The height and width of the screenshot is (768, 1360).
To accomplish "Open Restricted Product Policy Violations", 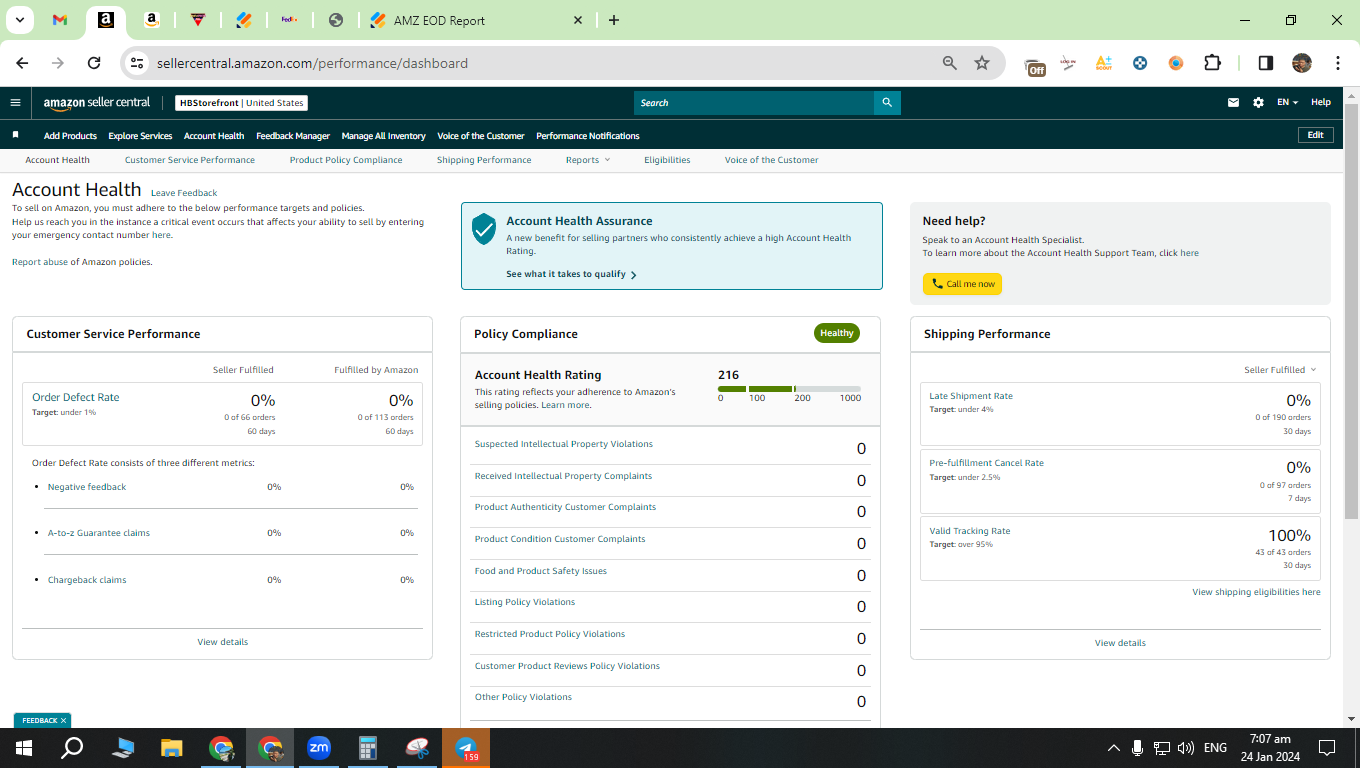I will 550,634.
